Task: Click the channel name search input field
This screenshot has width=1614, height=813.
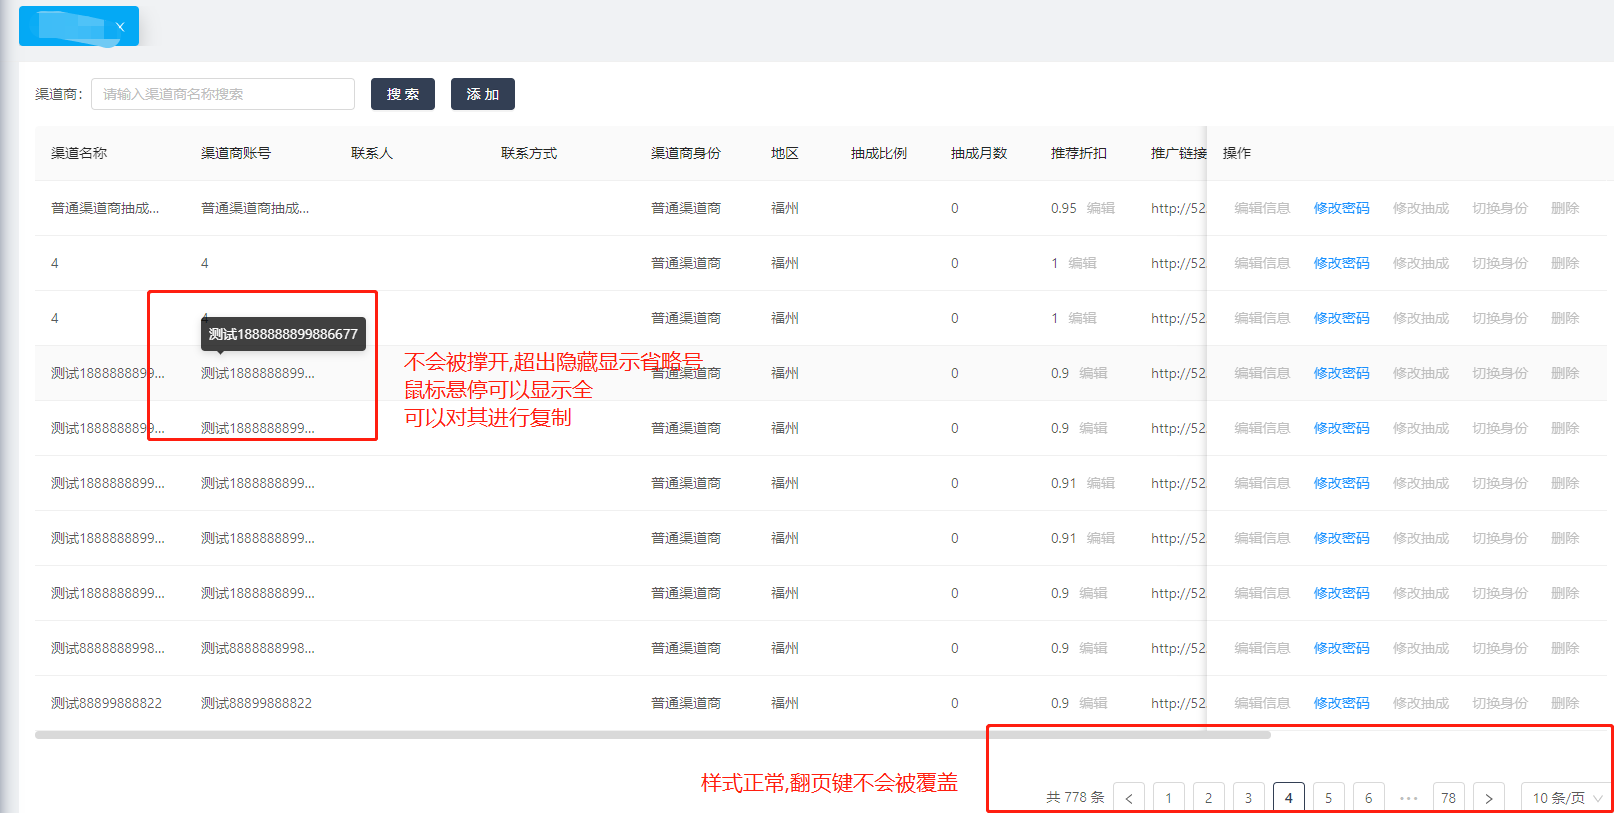Action: click(223, 94)
